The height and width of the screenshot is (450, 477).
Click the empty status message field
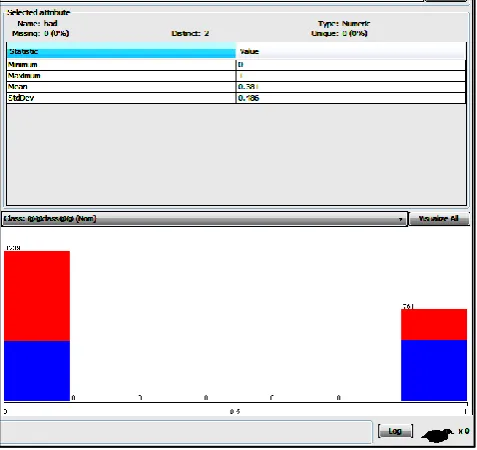click(186, 432)
